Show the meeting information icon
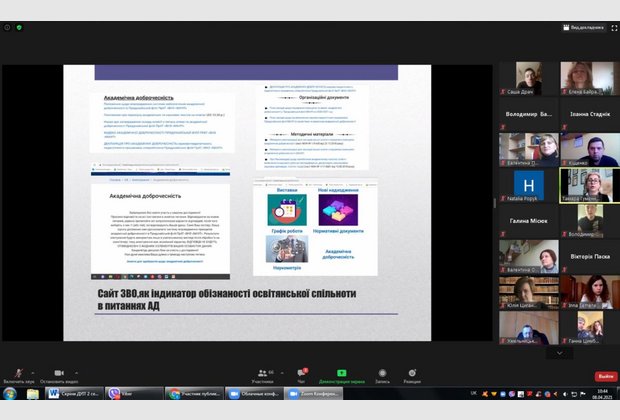This screenshot has height=420, width=620. coord(7,27)
